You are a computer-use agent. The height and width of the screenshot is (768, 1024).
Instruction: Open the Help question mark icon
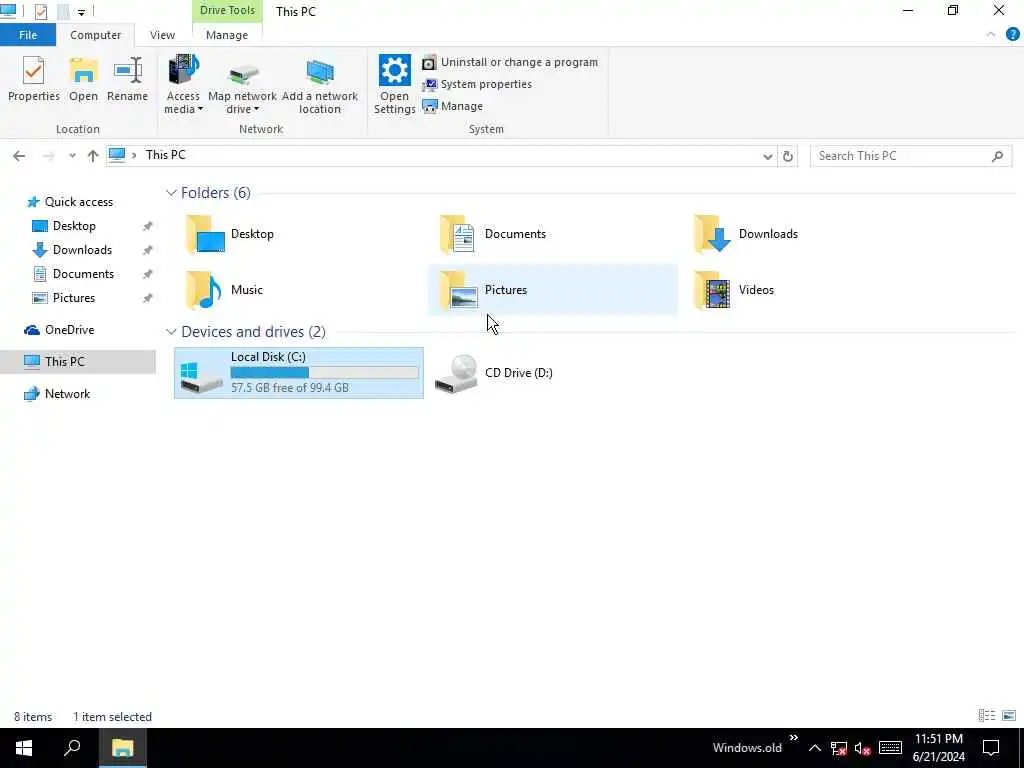pos(1012,35)
